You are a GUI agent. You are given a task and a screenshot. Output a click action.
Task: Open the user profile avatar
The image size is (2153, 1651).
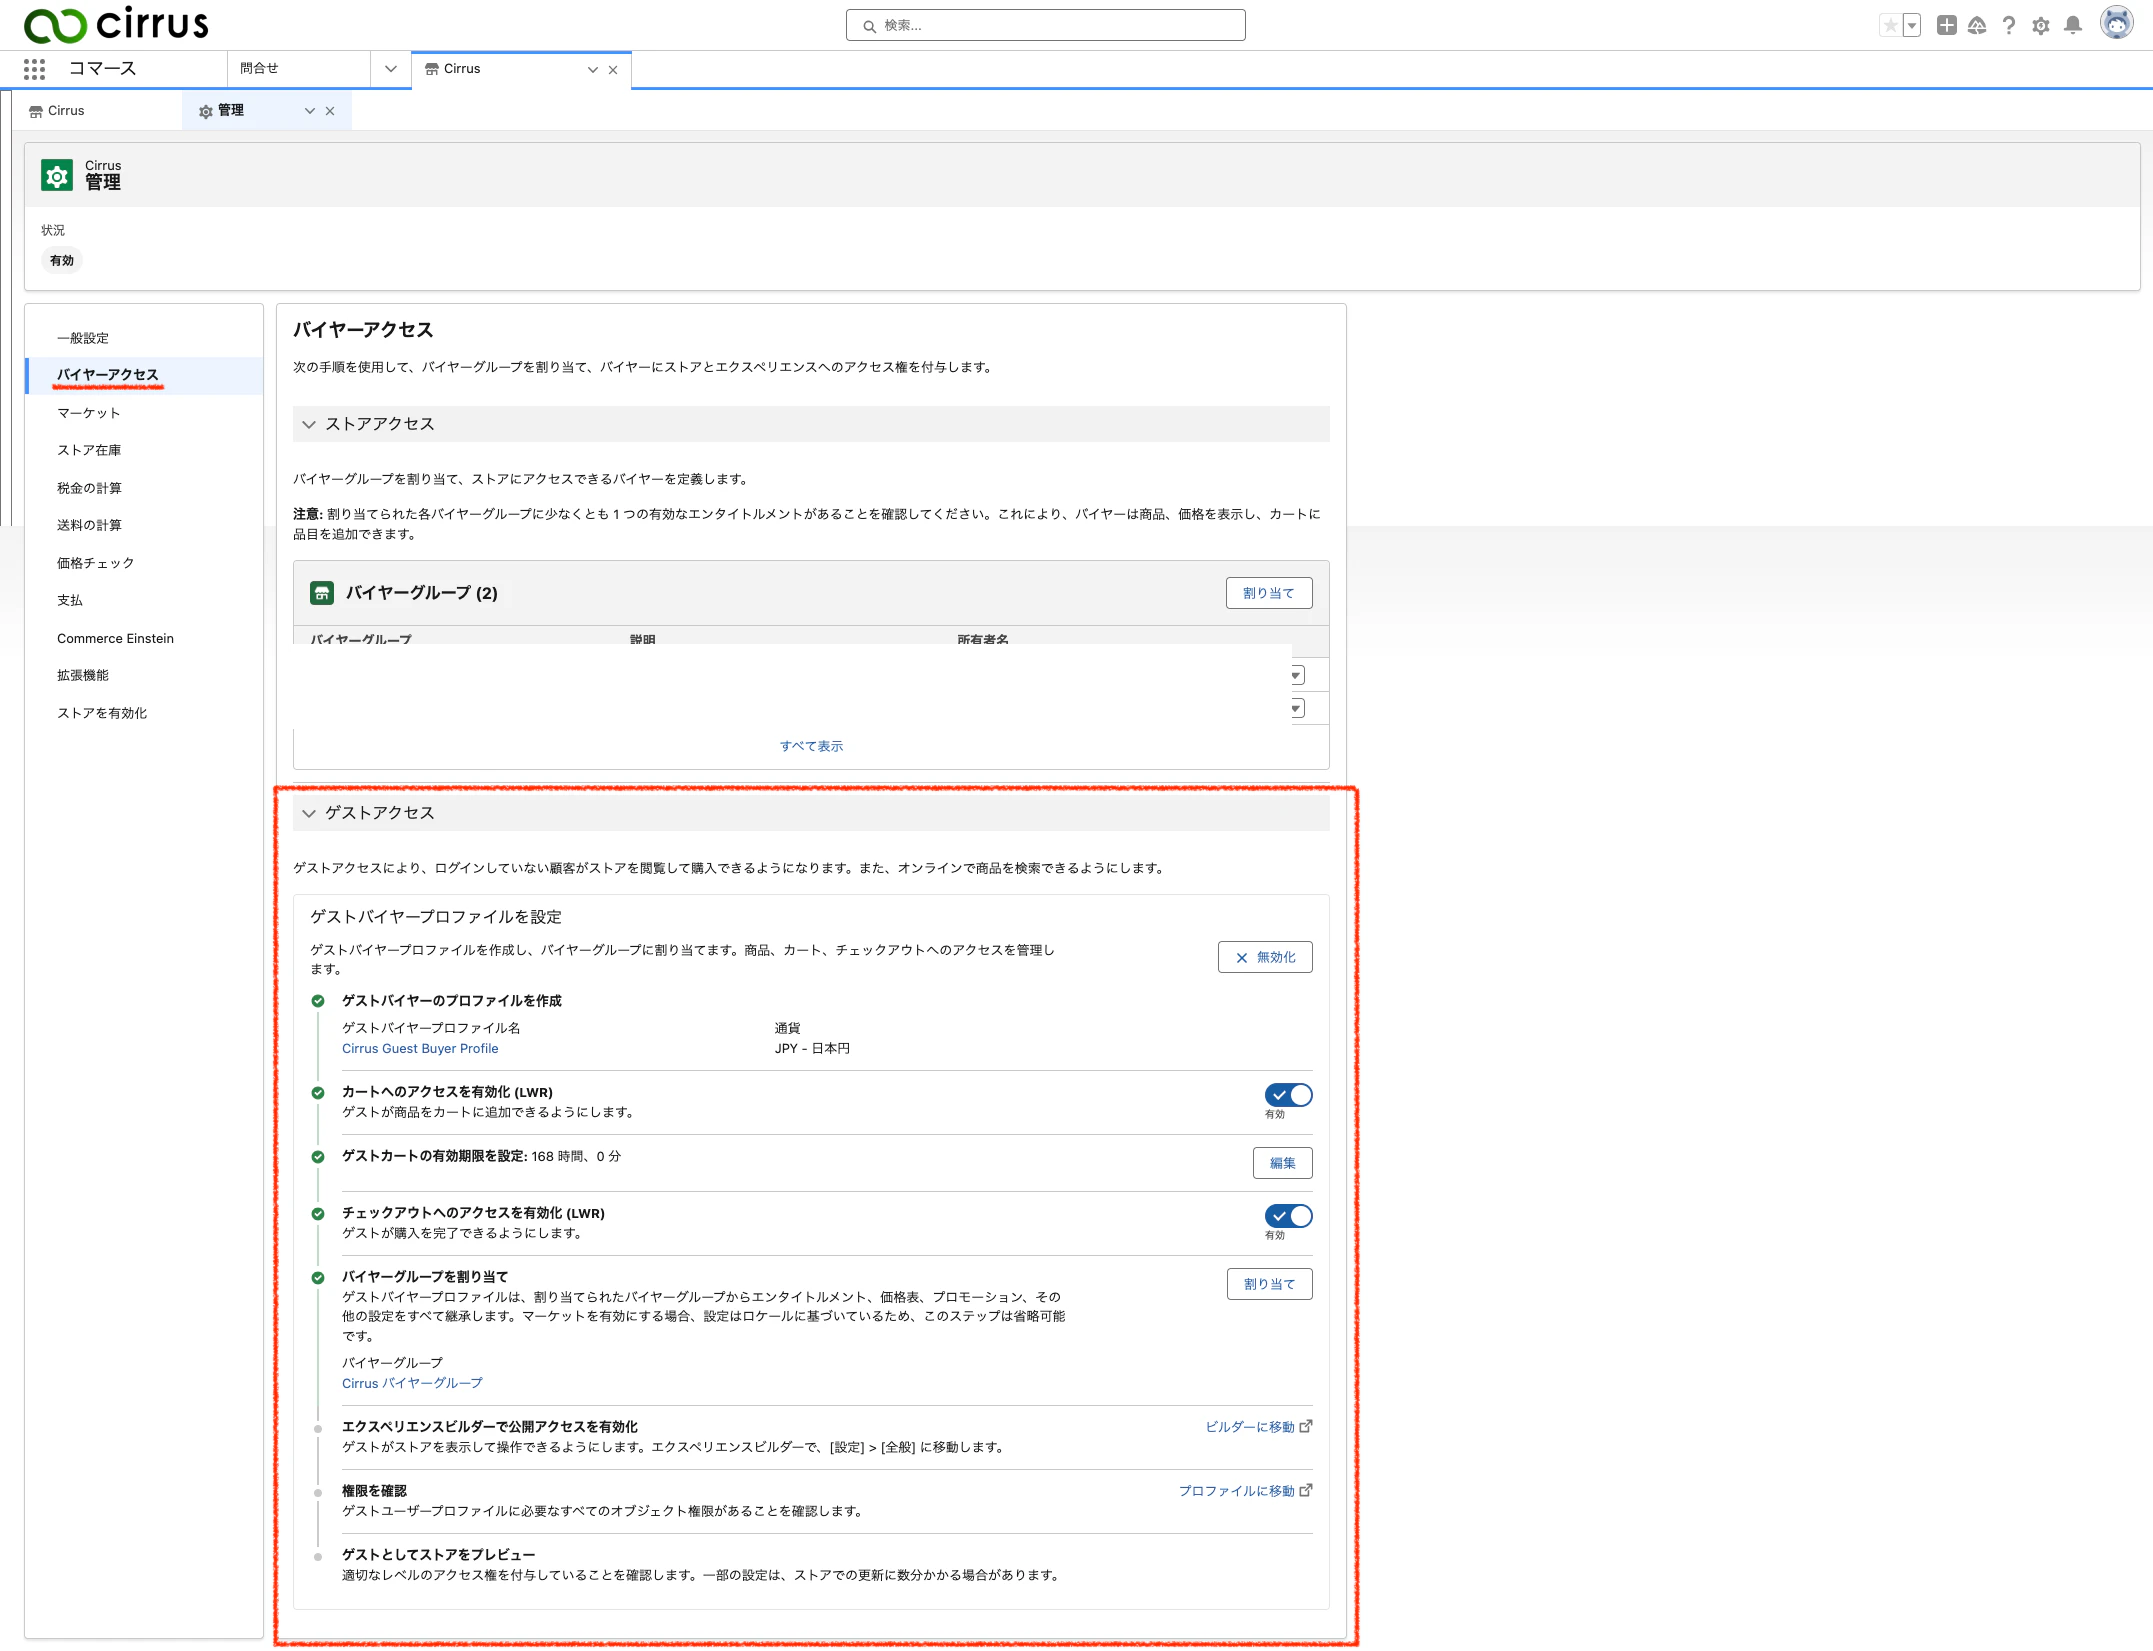[x=2117, y=23]
